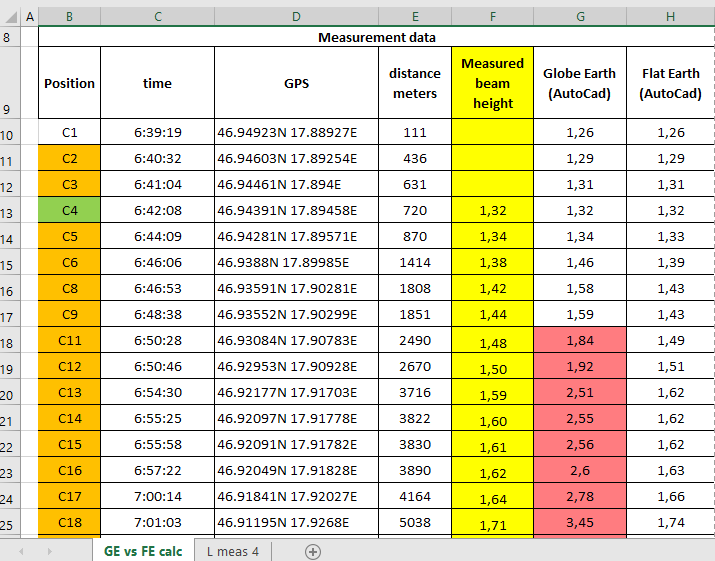The height and width of the screenshot is (561, 715).
Task: Click the time cell 6:42:08
Action: click(x=157, y=210)
